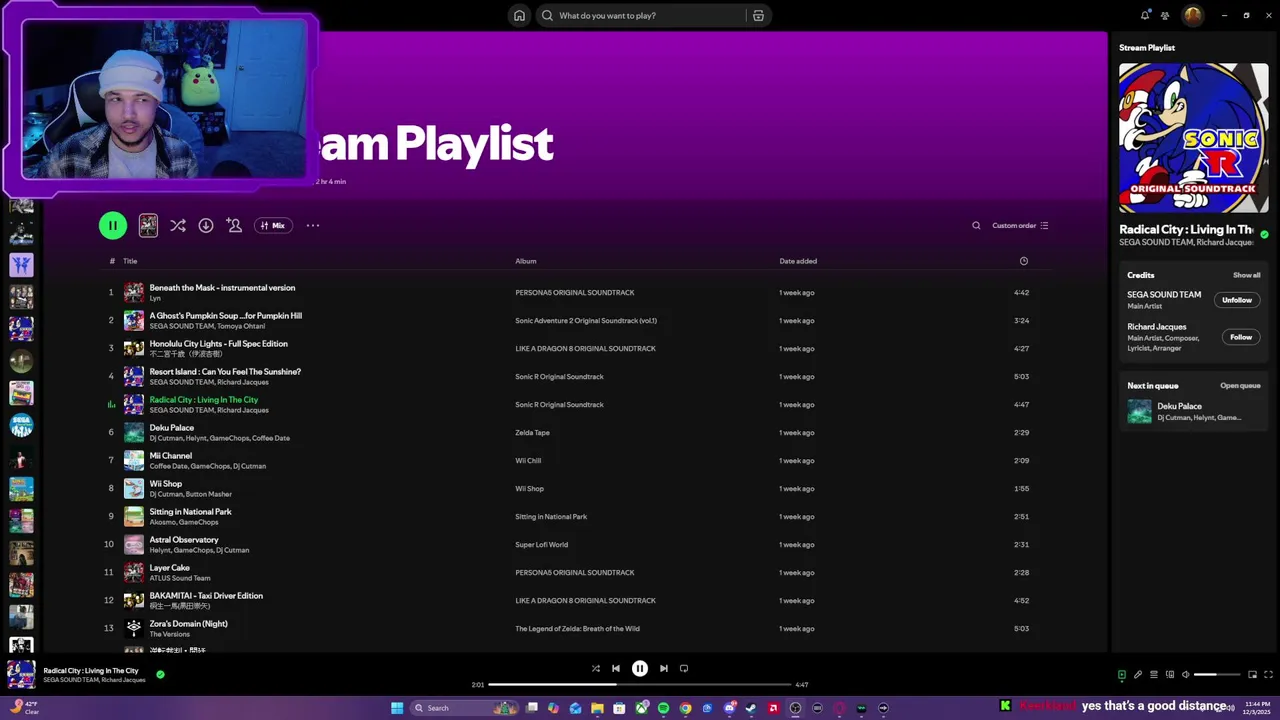Open Sonic R Original Soundtrack album, row 4

click(559, 377)
